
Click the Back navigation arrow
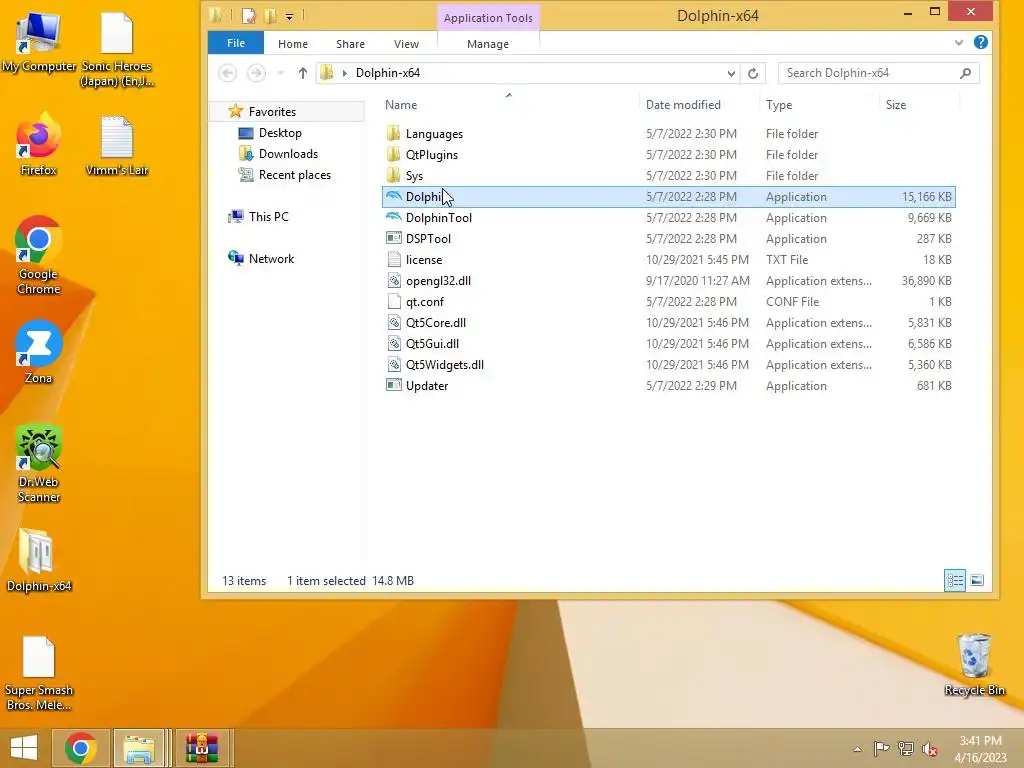point(227,73)
